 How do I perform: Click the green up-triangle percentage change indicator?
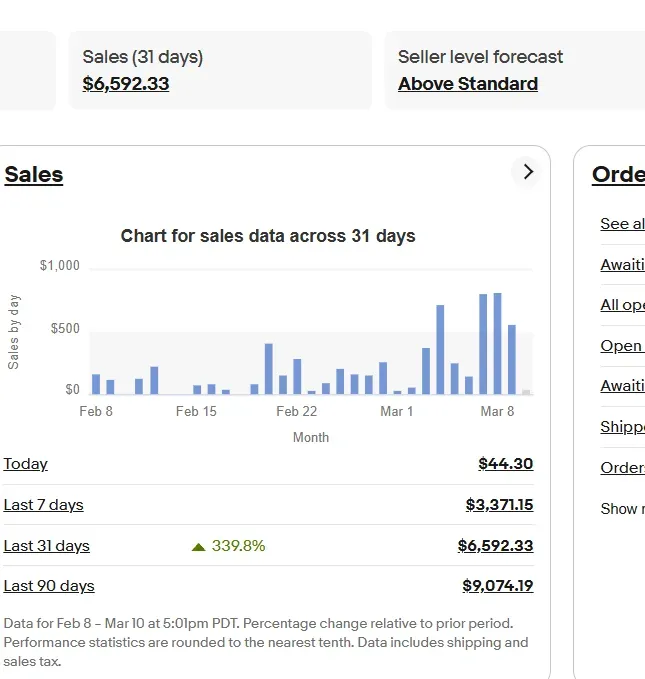click(x=199, y=547)
